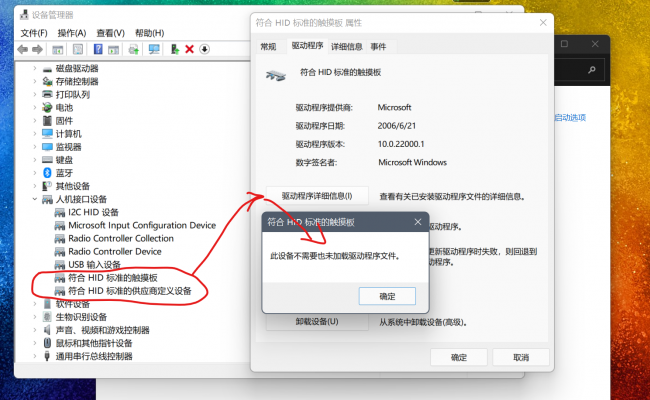Image resolution: width=650 pixels, height=400 pixels.
Task: Click the monitor category icon beside 监视器
Action: point(47,147)
